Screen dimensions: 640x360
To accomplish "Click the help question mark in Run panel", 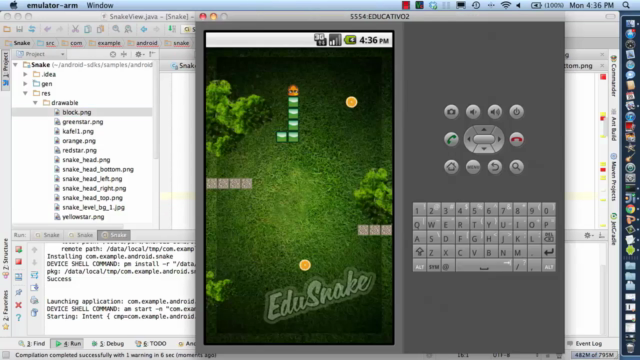I will point(18,317).
